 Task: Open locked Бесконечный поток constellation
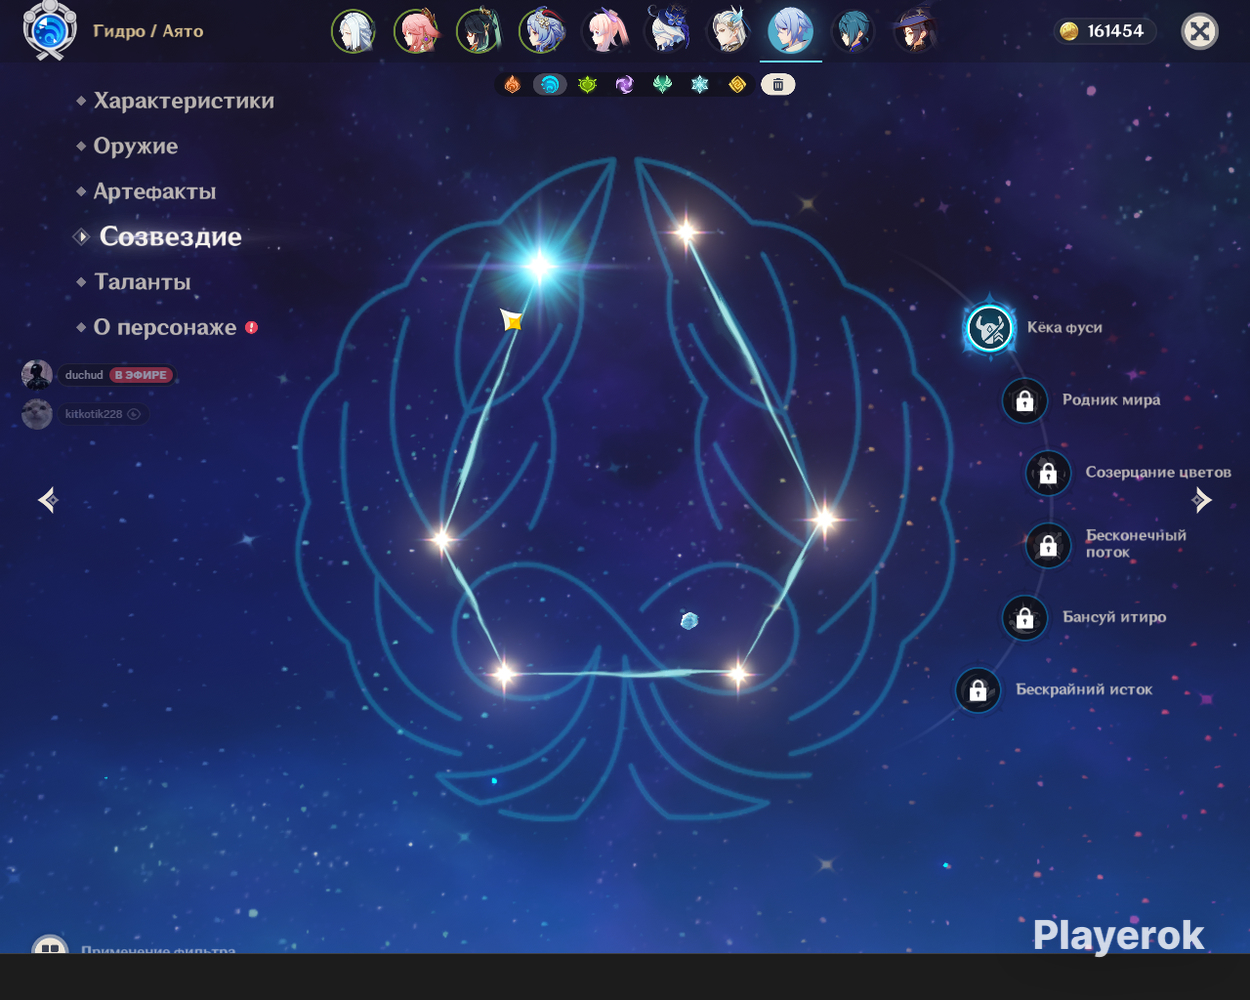pos(1048,545)
